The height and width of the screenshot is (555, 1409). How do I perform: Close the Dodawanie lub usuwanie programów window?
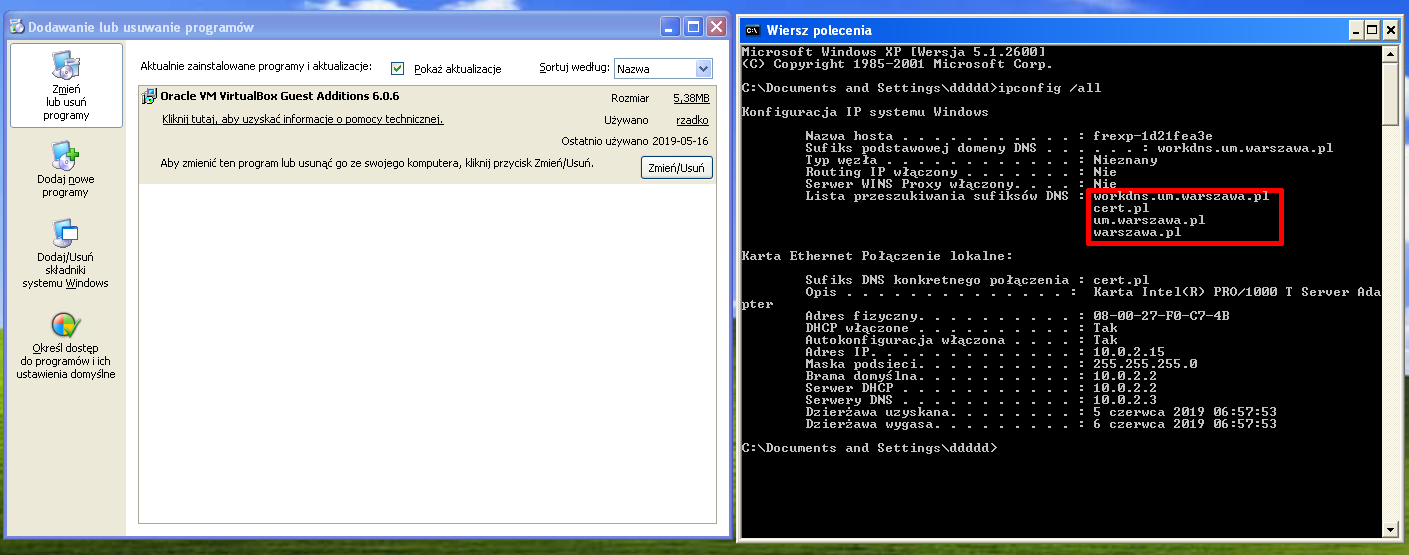pos(716,27)
